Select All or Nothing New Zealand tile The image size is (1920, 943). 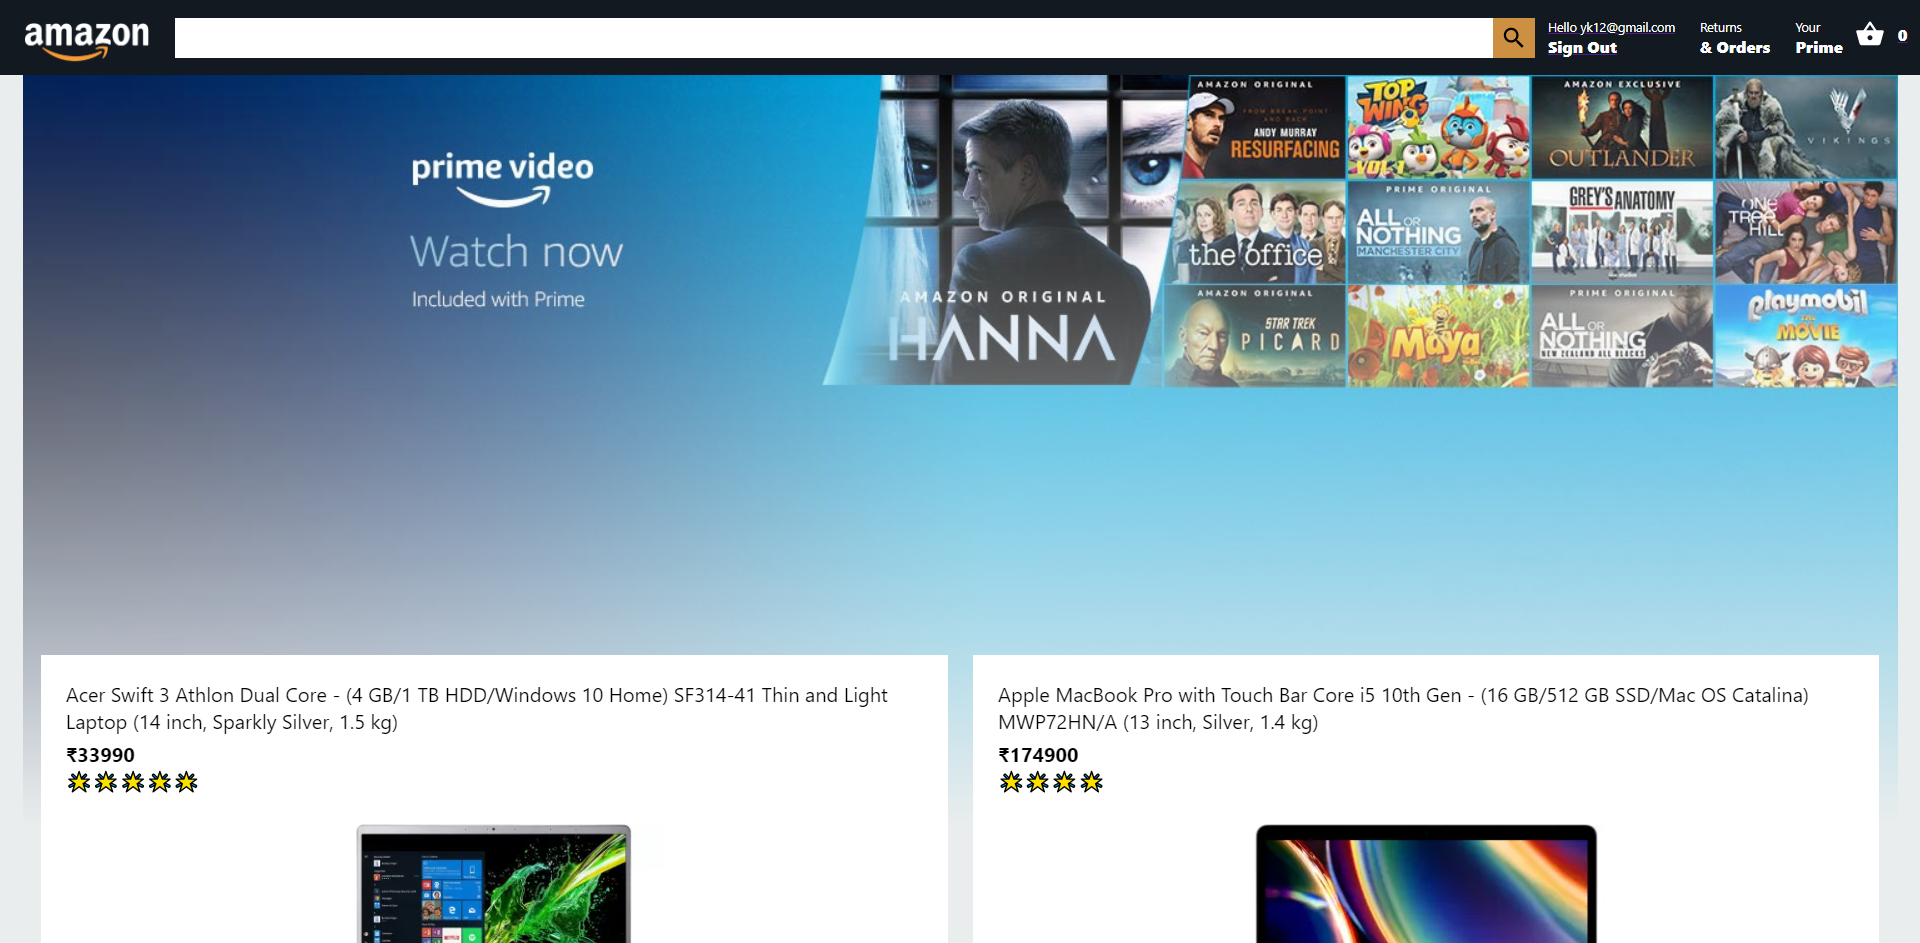tap(1622, 336)
